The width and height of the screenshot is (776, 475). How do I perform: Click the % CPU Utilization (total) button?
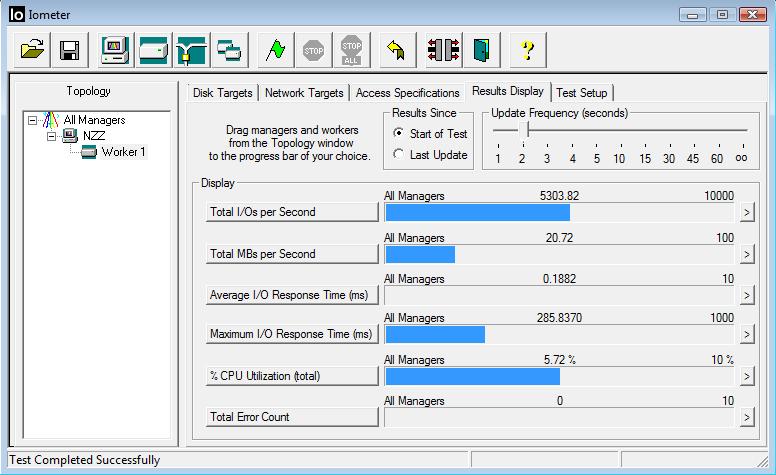click(292, 377)
